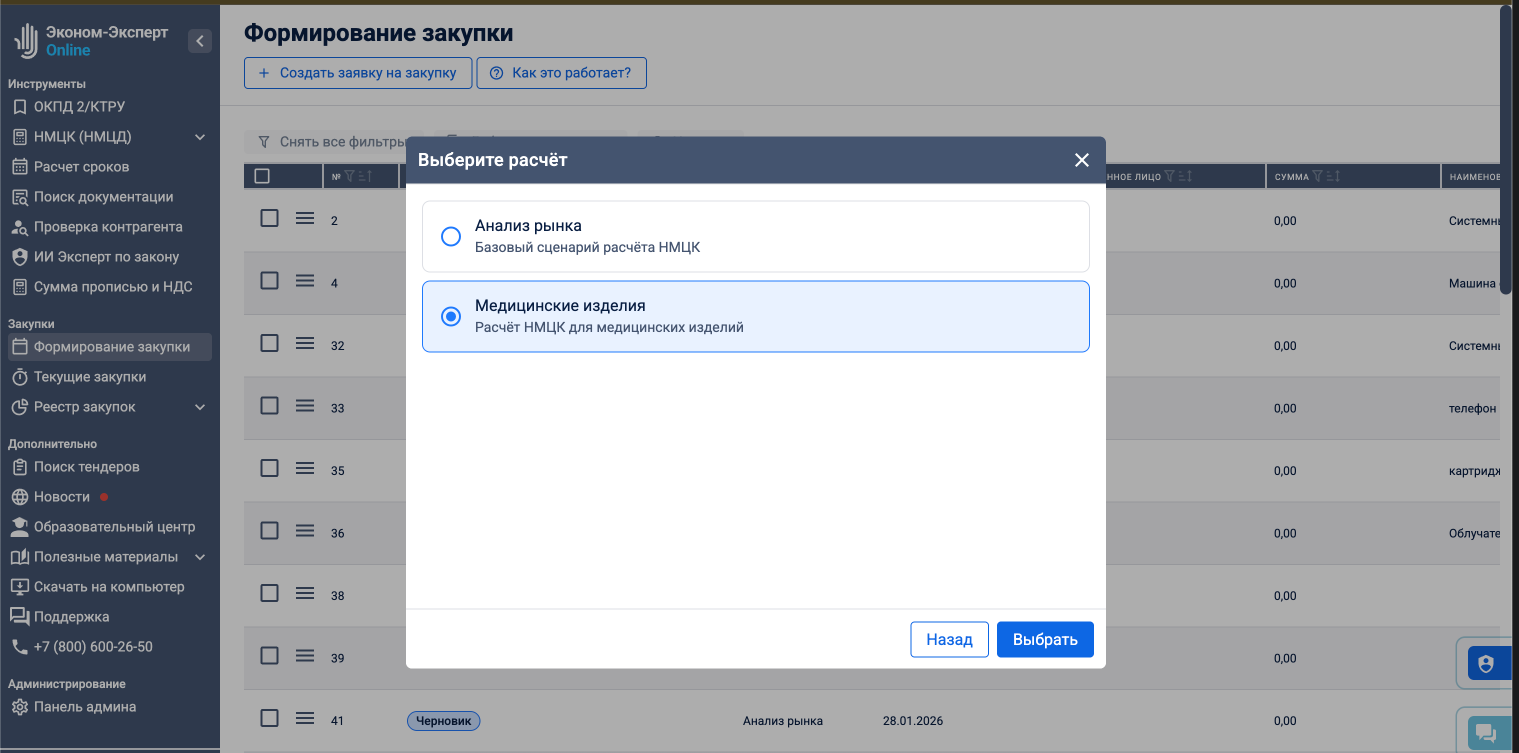
Task: Check the checkbox in row 41
Action: pos(269,718)
